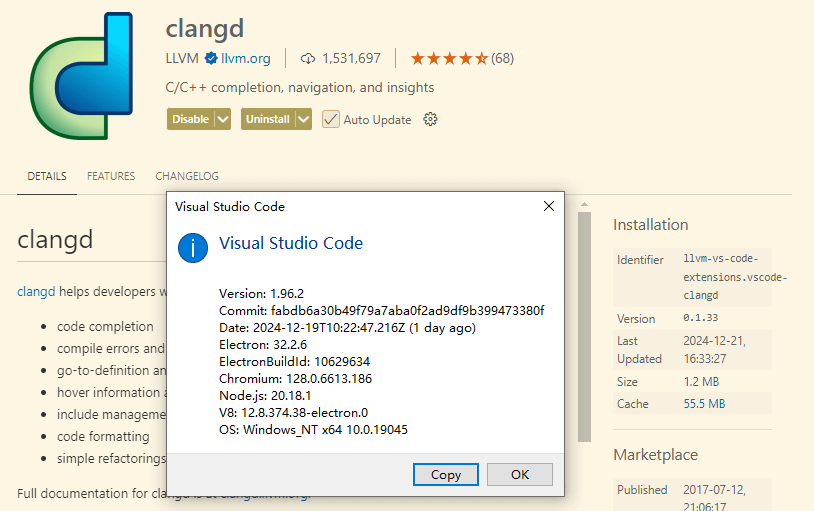
Task: Copy the version info
Action: pos(446,475)
